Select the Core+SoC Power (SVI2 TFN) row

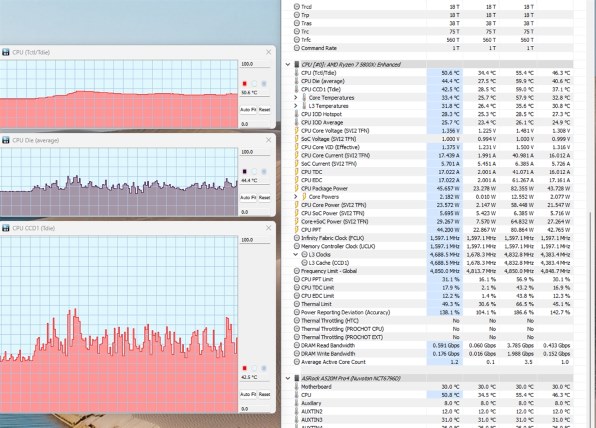433,222
